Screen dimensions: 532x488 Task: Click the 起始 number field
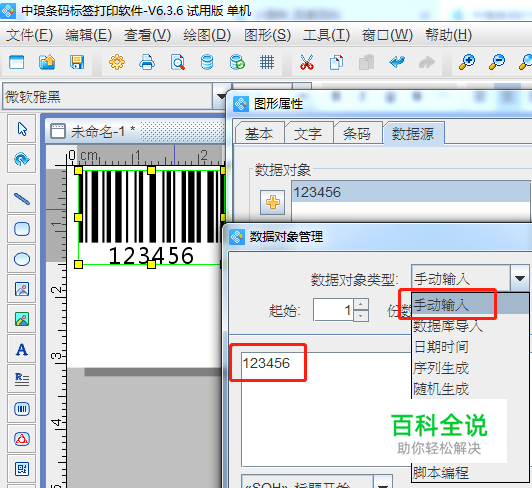(x=334, y=310)
